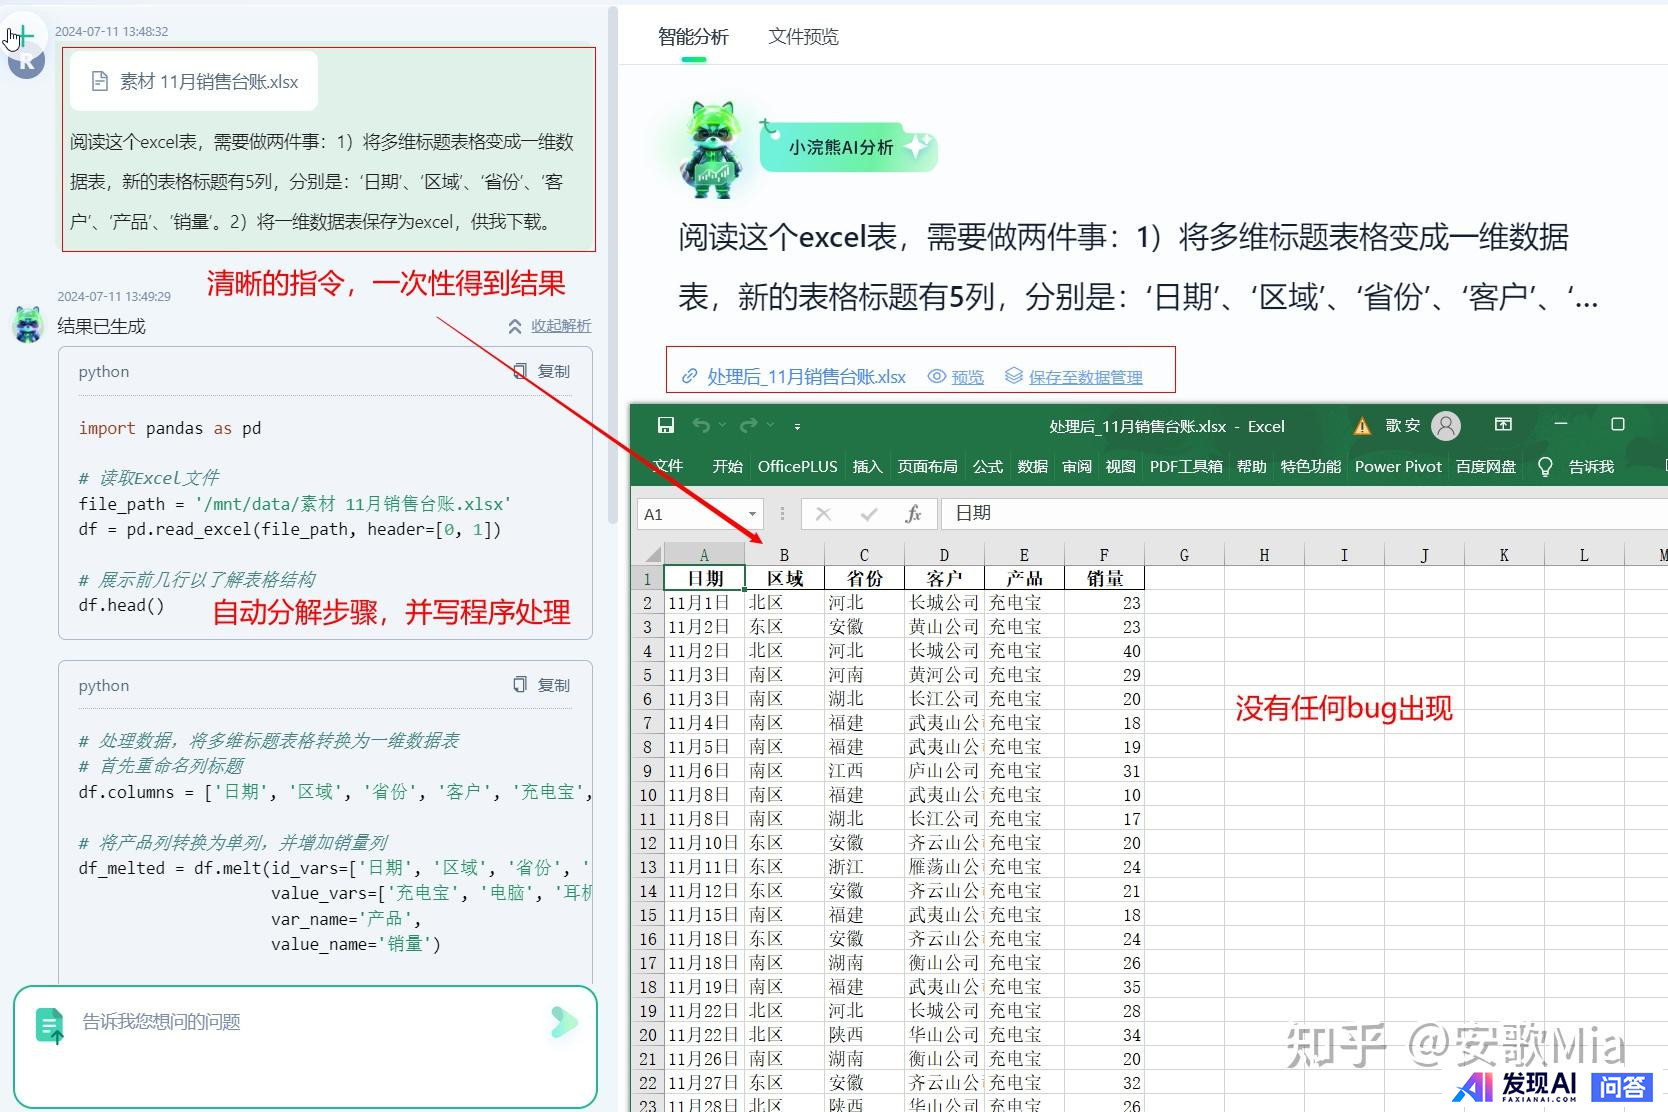
Task: Click the ribbon display options icon
Action: 1503,425
